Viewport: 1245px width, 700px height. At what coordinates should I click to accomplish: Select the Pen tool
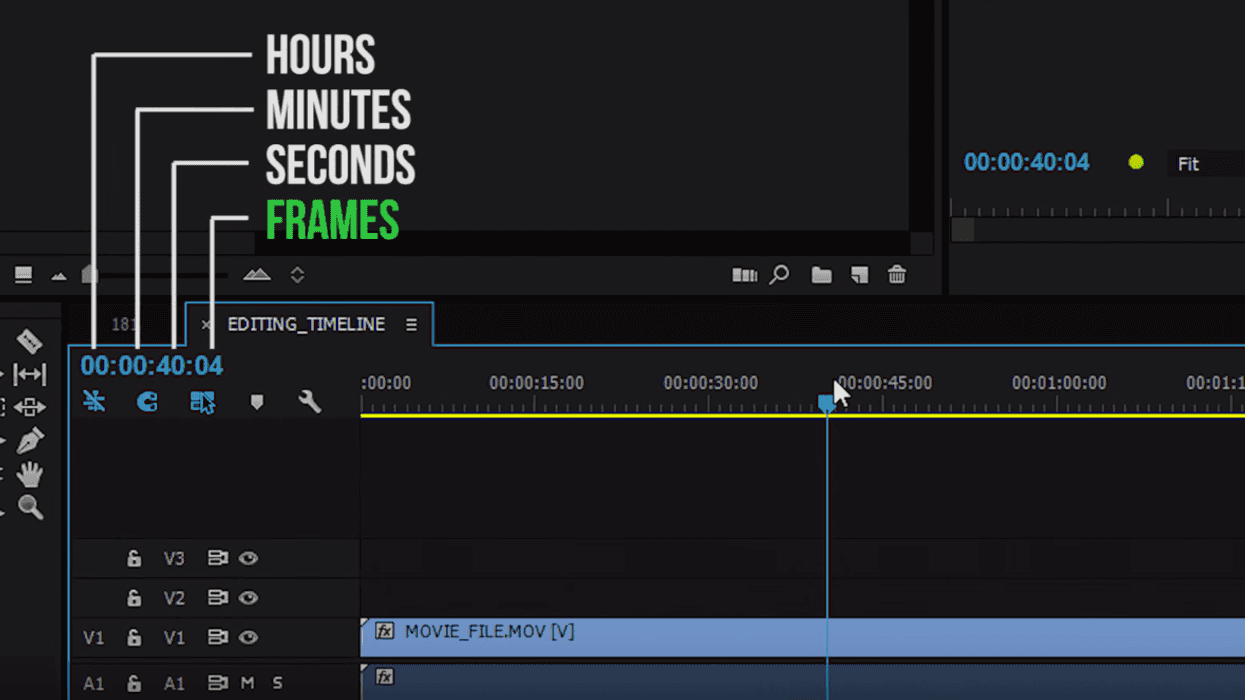pyautogui.click(x=29, y=440)
